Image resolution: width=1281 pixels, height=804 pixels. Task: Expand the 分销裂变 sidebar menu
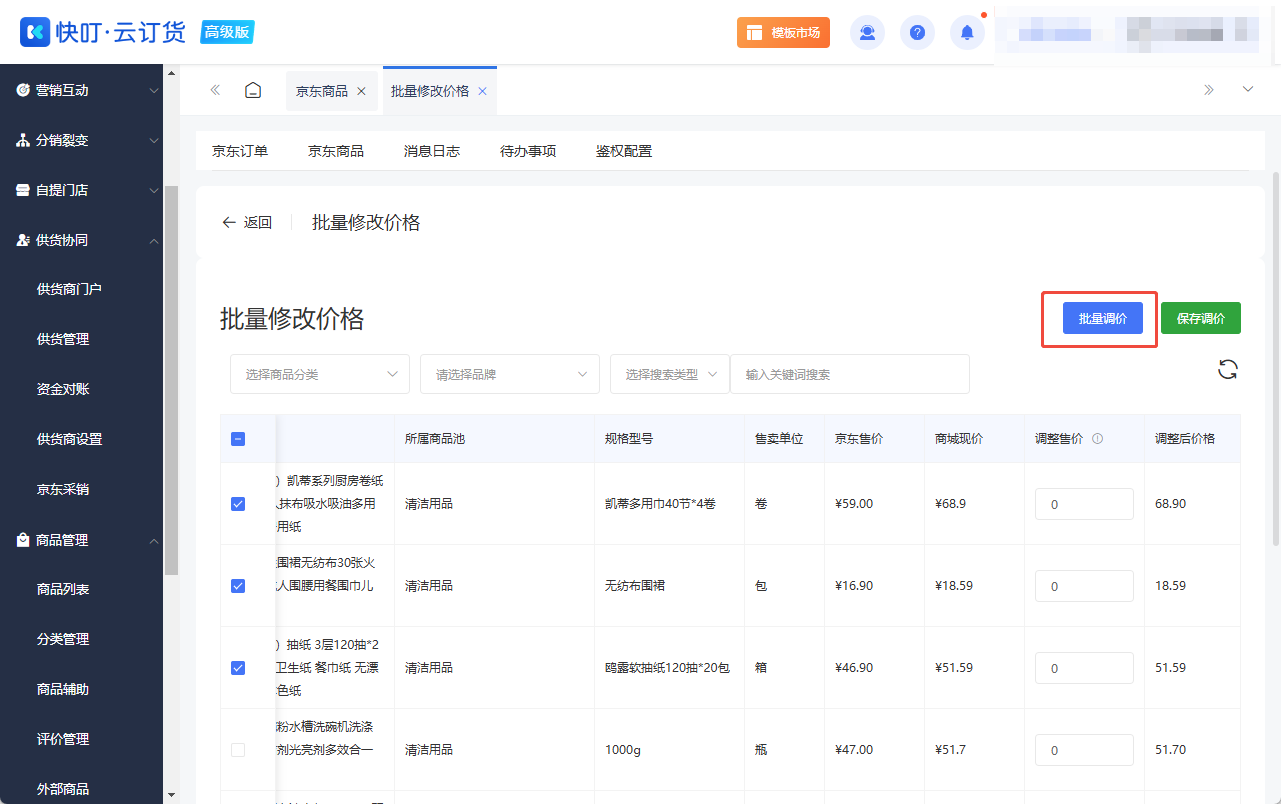154,141
